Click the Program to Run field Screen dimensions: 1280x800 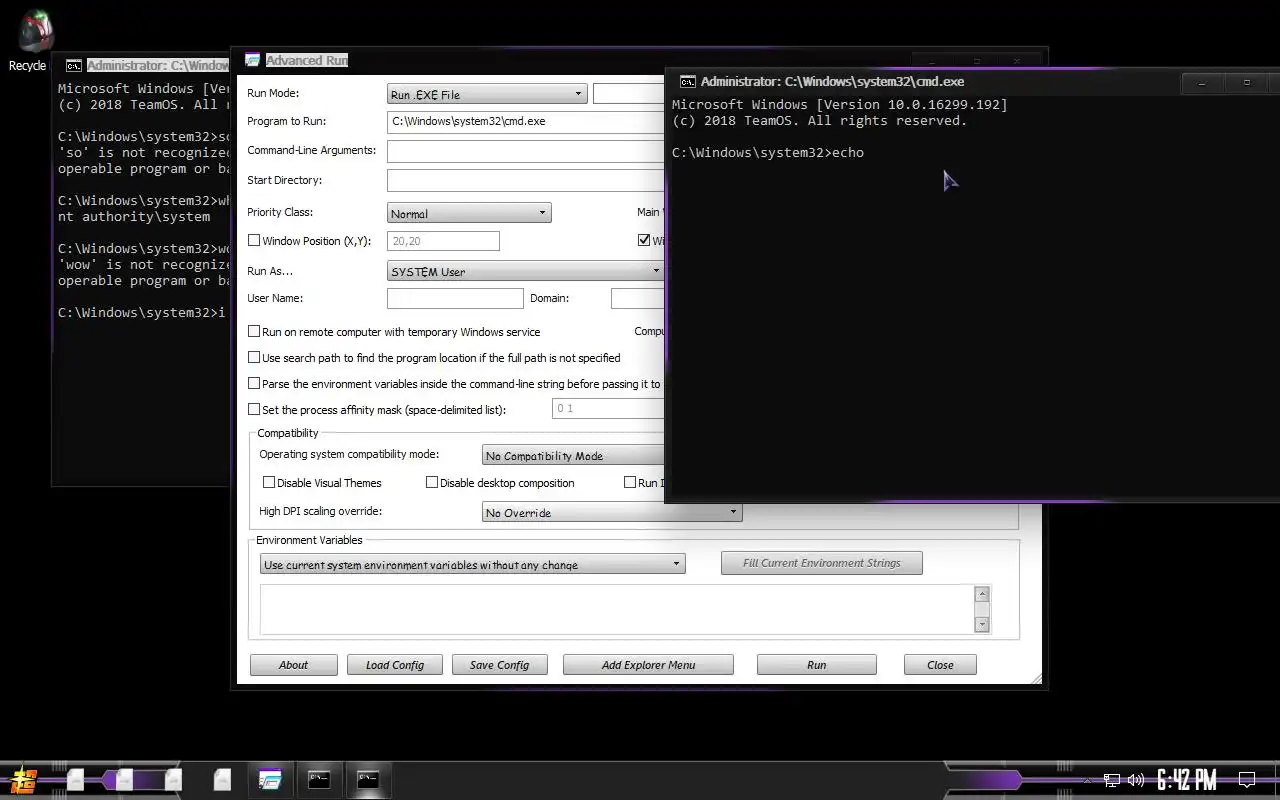point(525,122)
